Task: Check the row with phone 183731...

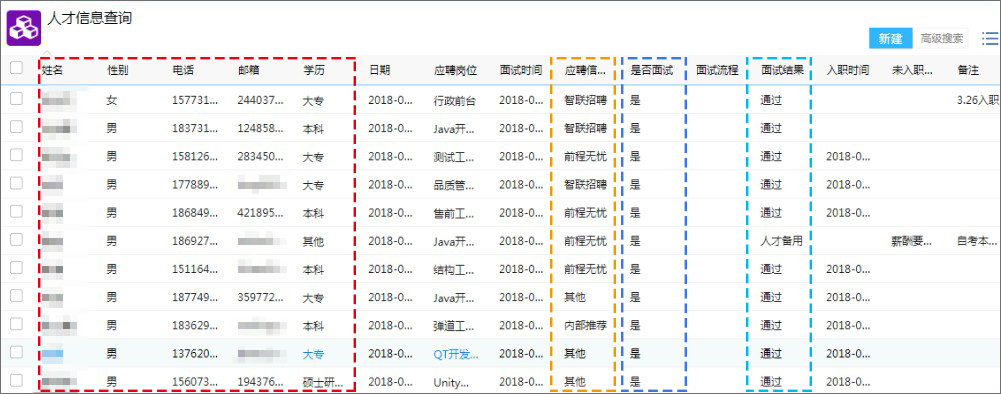Action: [x=17, y=126]
